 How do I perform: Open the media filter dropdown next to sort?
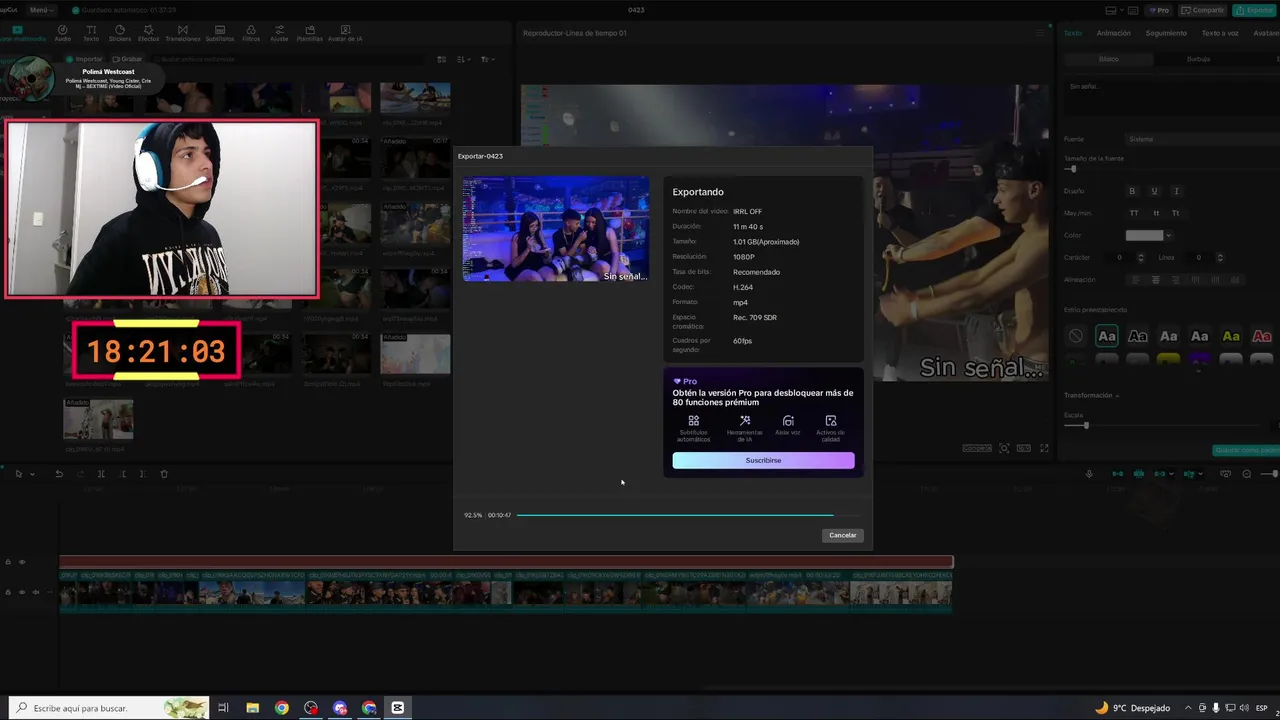point(487,59)
